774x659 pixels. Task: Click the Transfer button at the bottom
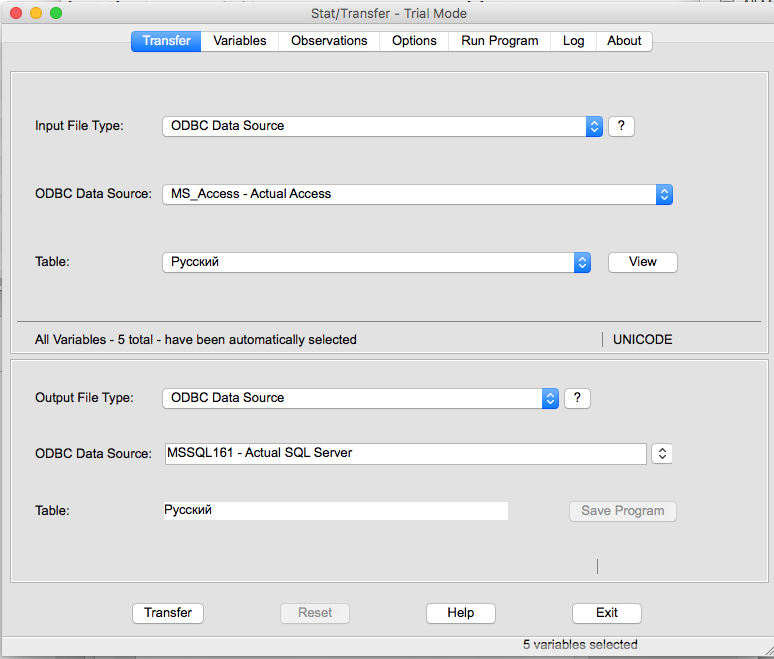[168, 613]
